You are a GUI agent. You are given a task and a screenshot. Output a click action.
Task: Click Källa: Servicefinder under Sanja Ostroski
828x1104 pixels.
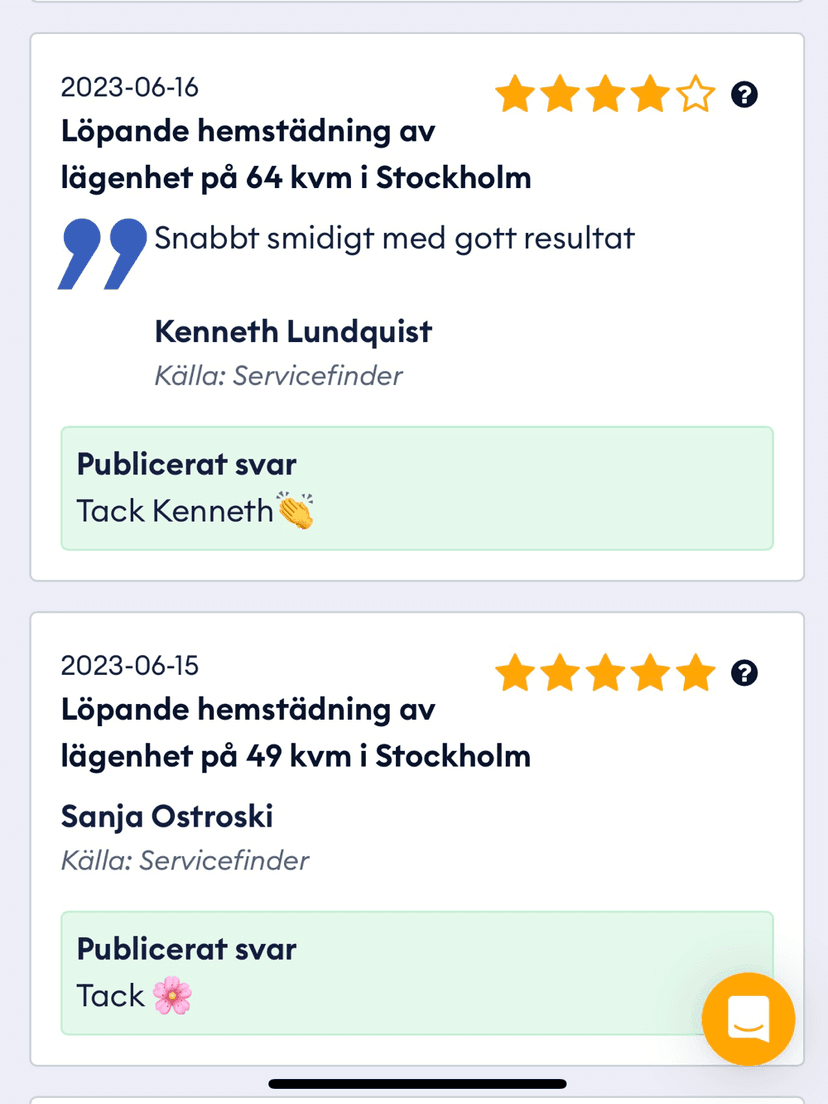pyautogui.click(x=185, y=860)
